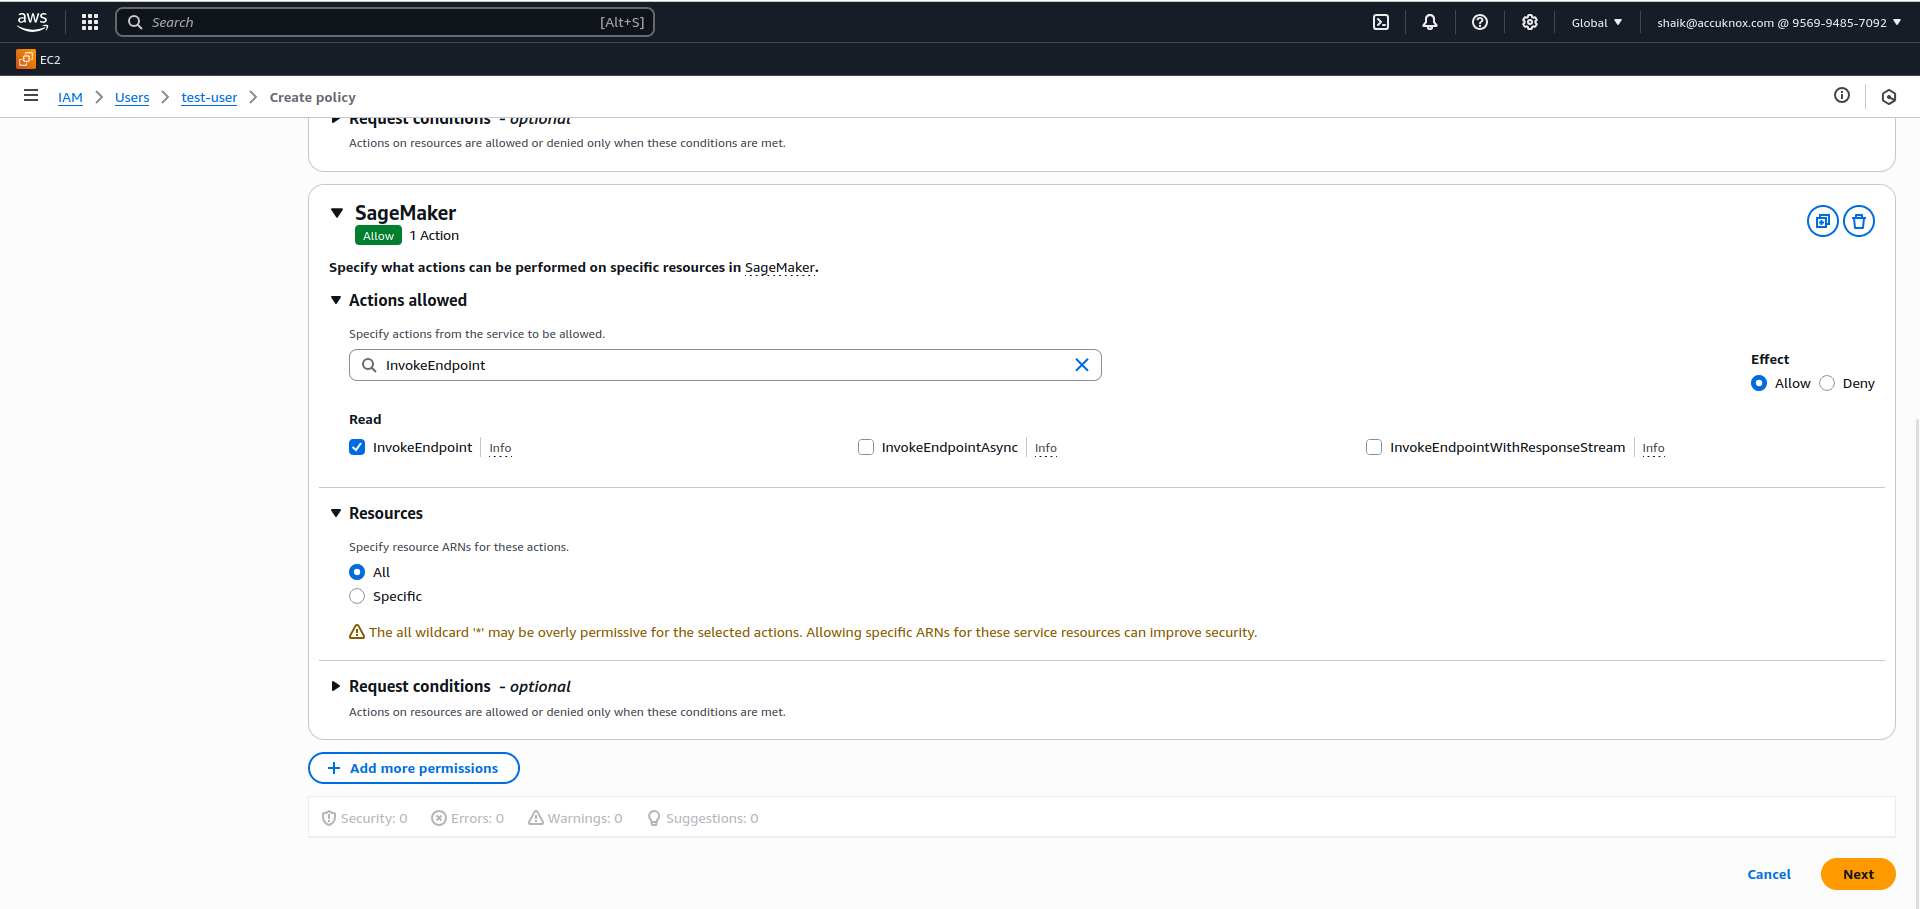Image resolution: width=1920 pixels, height=909 pixels.
Task: Select the Deny effect radio button
Action: (1827, 383)
